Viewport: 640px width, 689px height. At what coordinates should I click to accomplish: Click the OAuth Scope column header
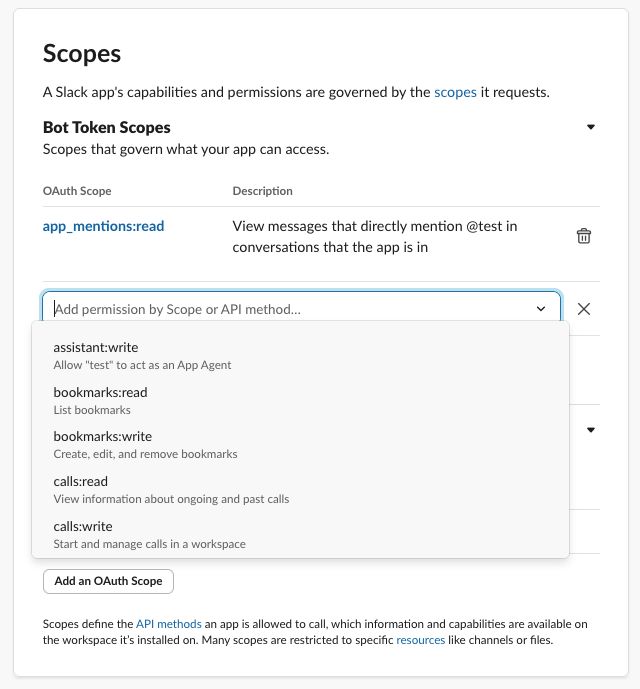pyautogui.click(x=77, y=191)
